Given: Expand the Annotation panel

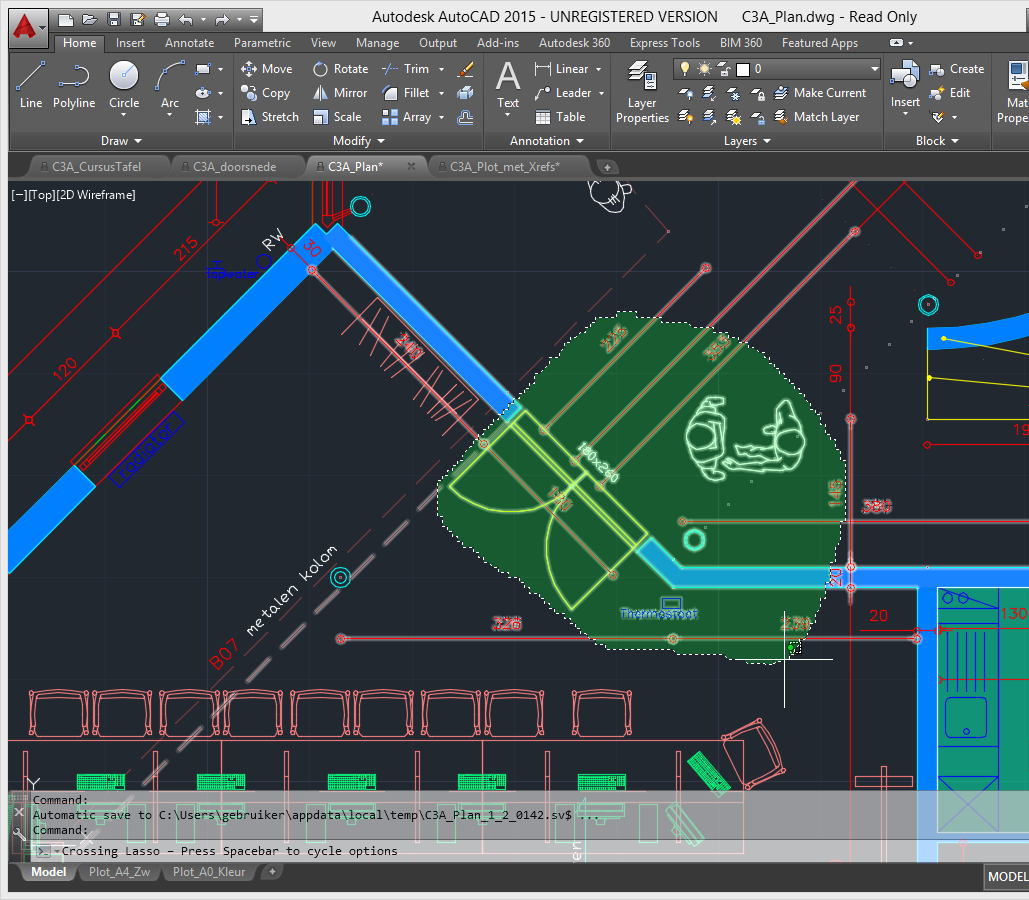Looking at the screenshot, I should pyautogui.click(x=547, y=141).
